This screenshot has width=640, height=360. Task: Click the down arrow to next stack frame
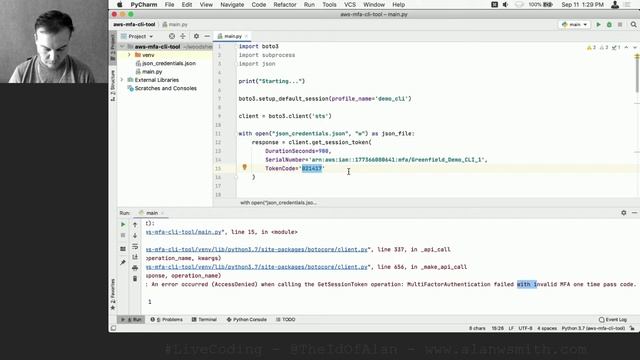pos(135,236)
